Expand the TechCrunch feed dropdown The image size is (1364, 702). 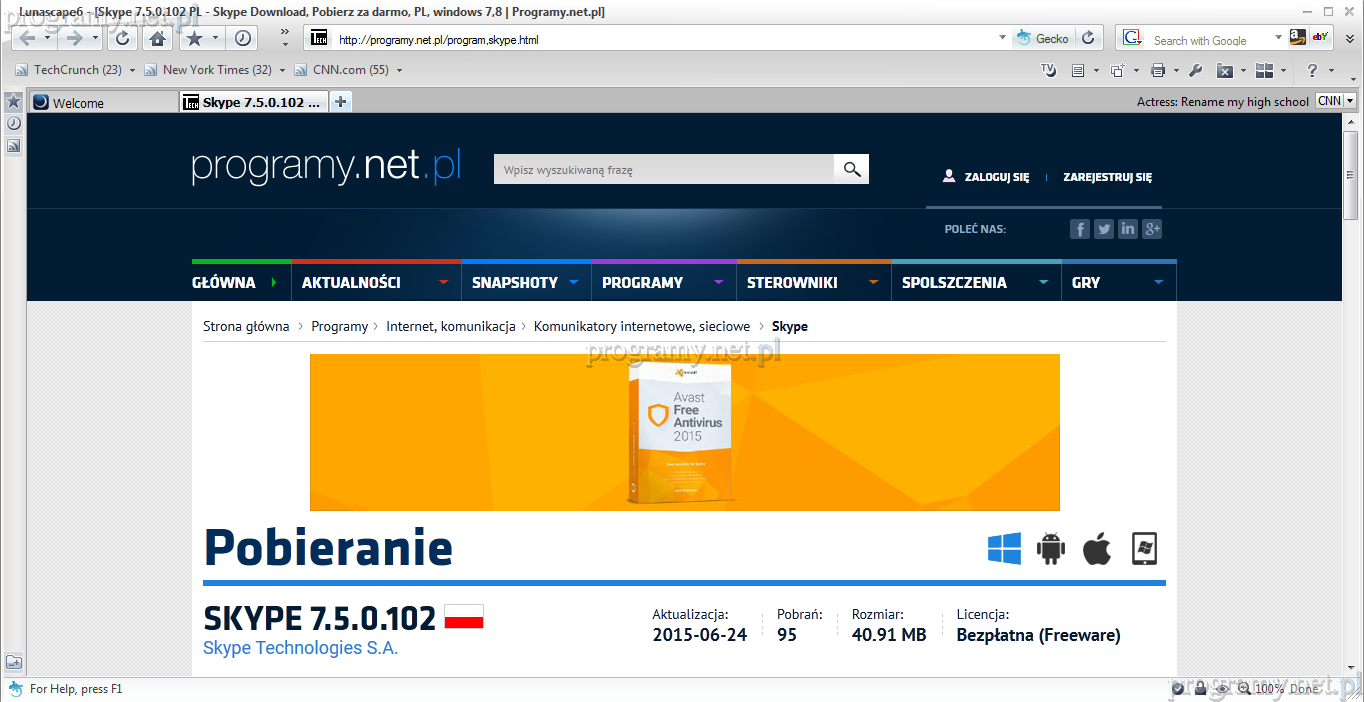click(x=132, y=70)
